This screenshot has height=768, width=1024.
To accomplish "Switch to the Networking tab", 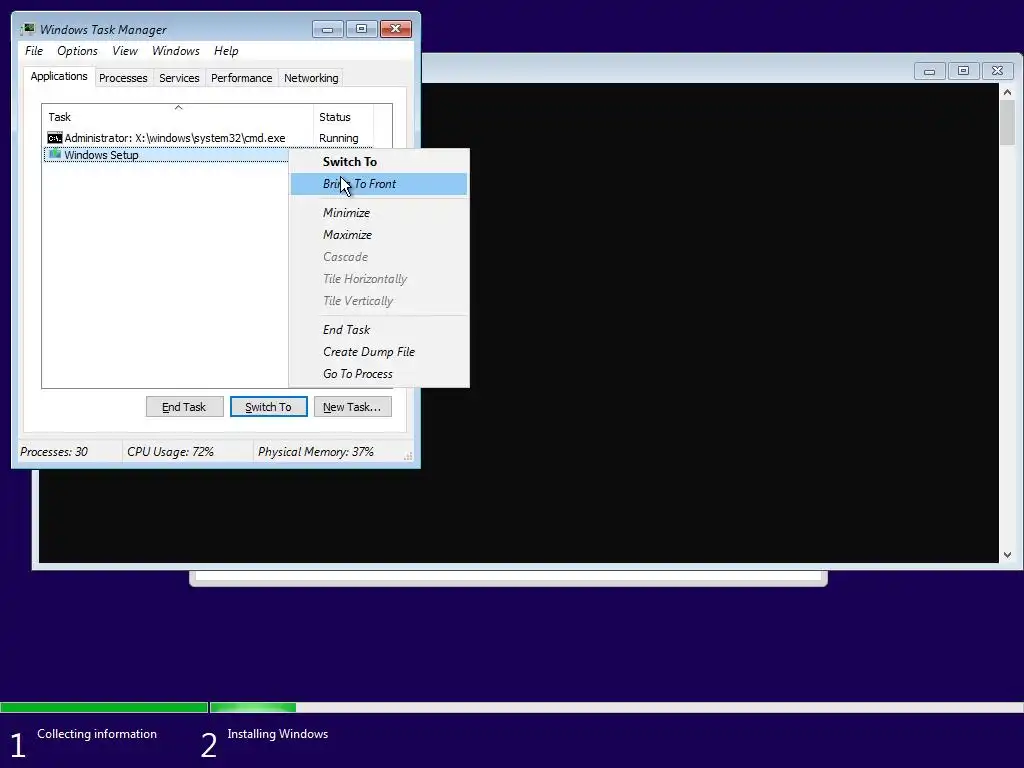I will [x=311, y=78].
